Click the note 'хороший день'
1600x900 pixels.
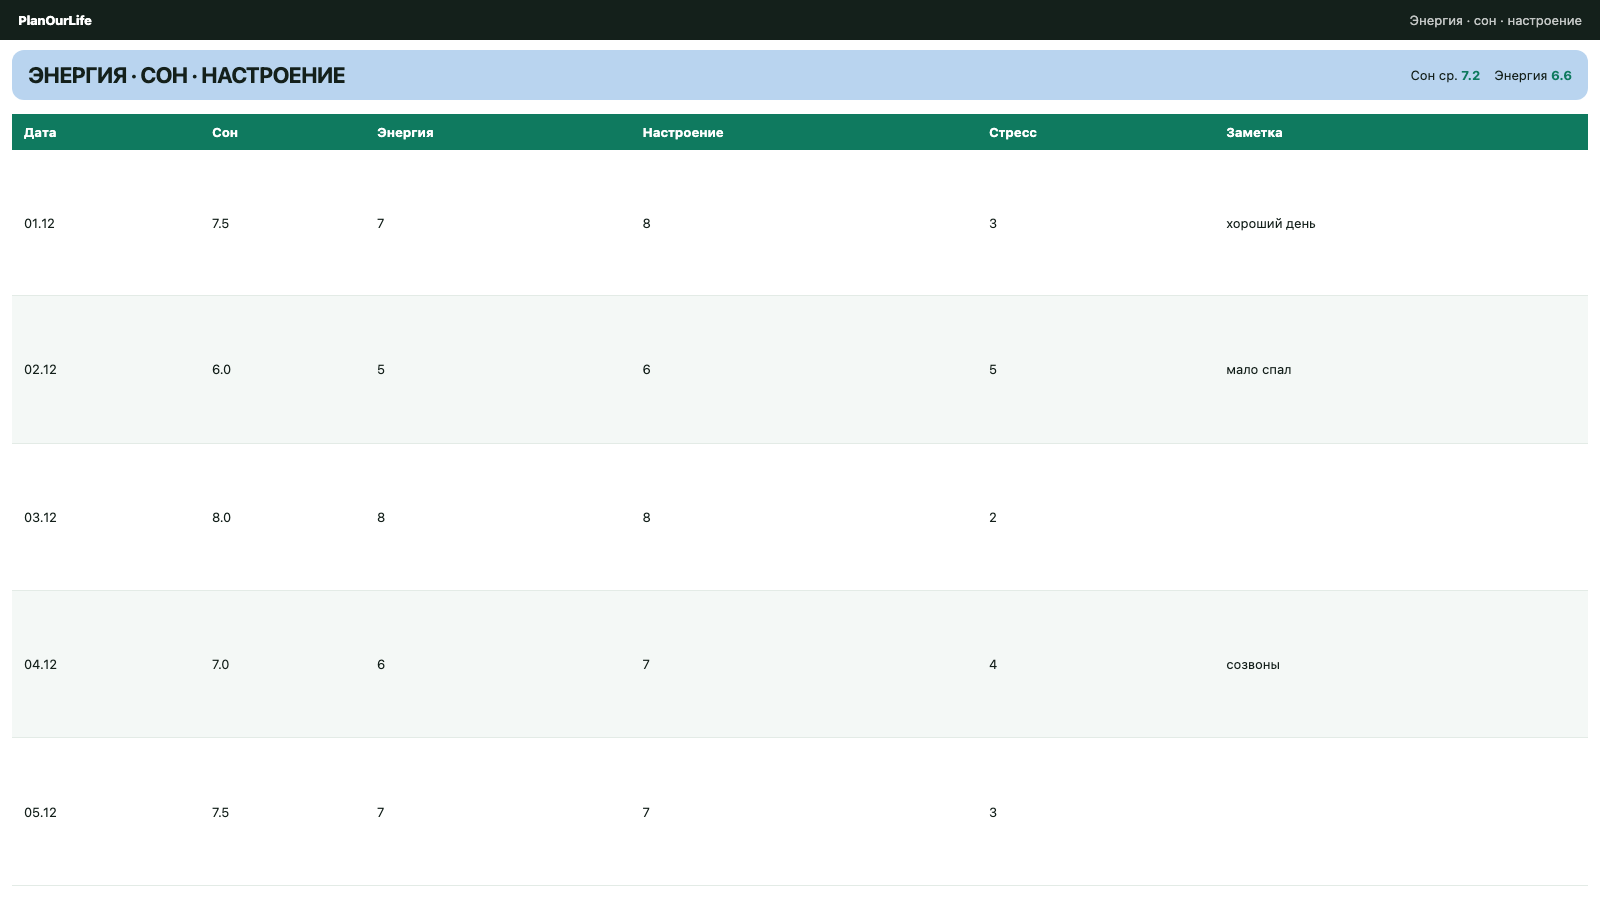(x=1271, y=223)
